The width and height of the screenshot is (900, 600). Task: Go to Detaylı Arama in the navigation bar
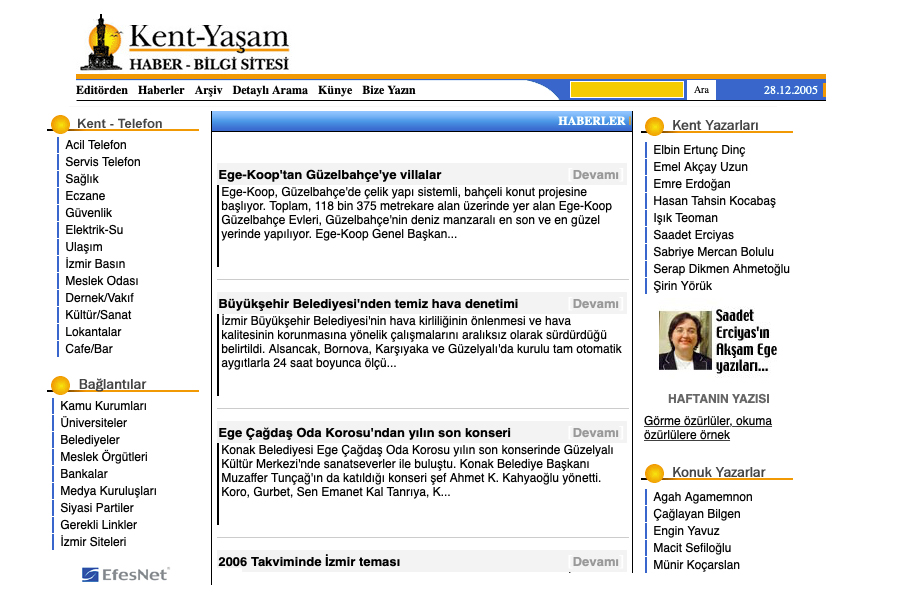[270, 90]
